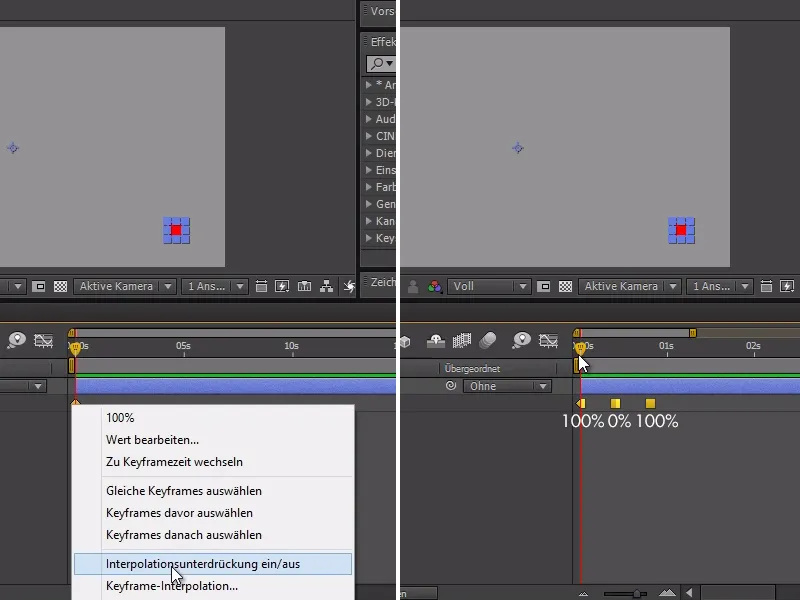The width and height of the screenshot is (800, 600).
Task: Choose Keyframes danach auswählen
Action: (x=184, y=535)
